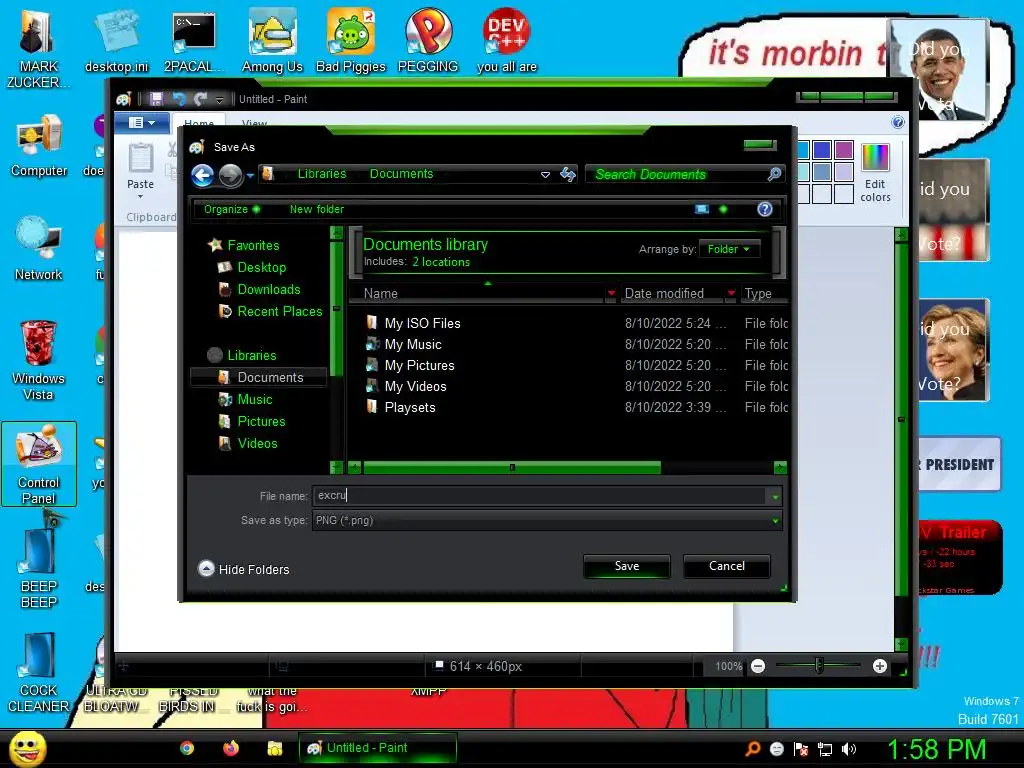Customize Quick Access Toolbar arrow in Paint
This screenshot has width=1024, height=768.
(219, 99)
